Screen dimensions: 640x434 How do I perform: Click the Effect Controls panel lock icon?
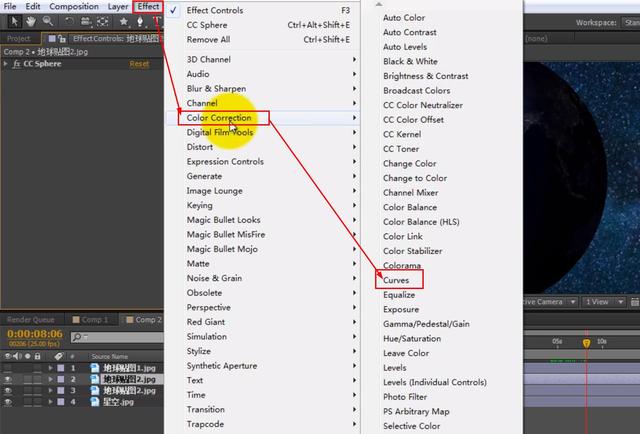[62, 39]
